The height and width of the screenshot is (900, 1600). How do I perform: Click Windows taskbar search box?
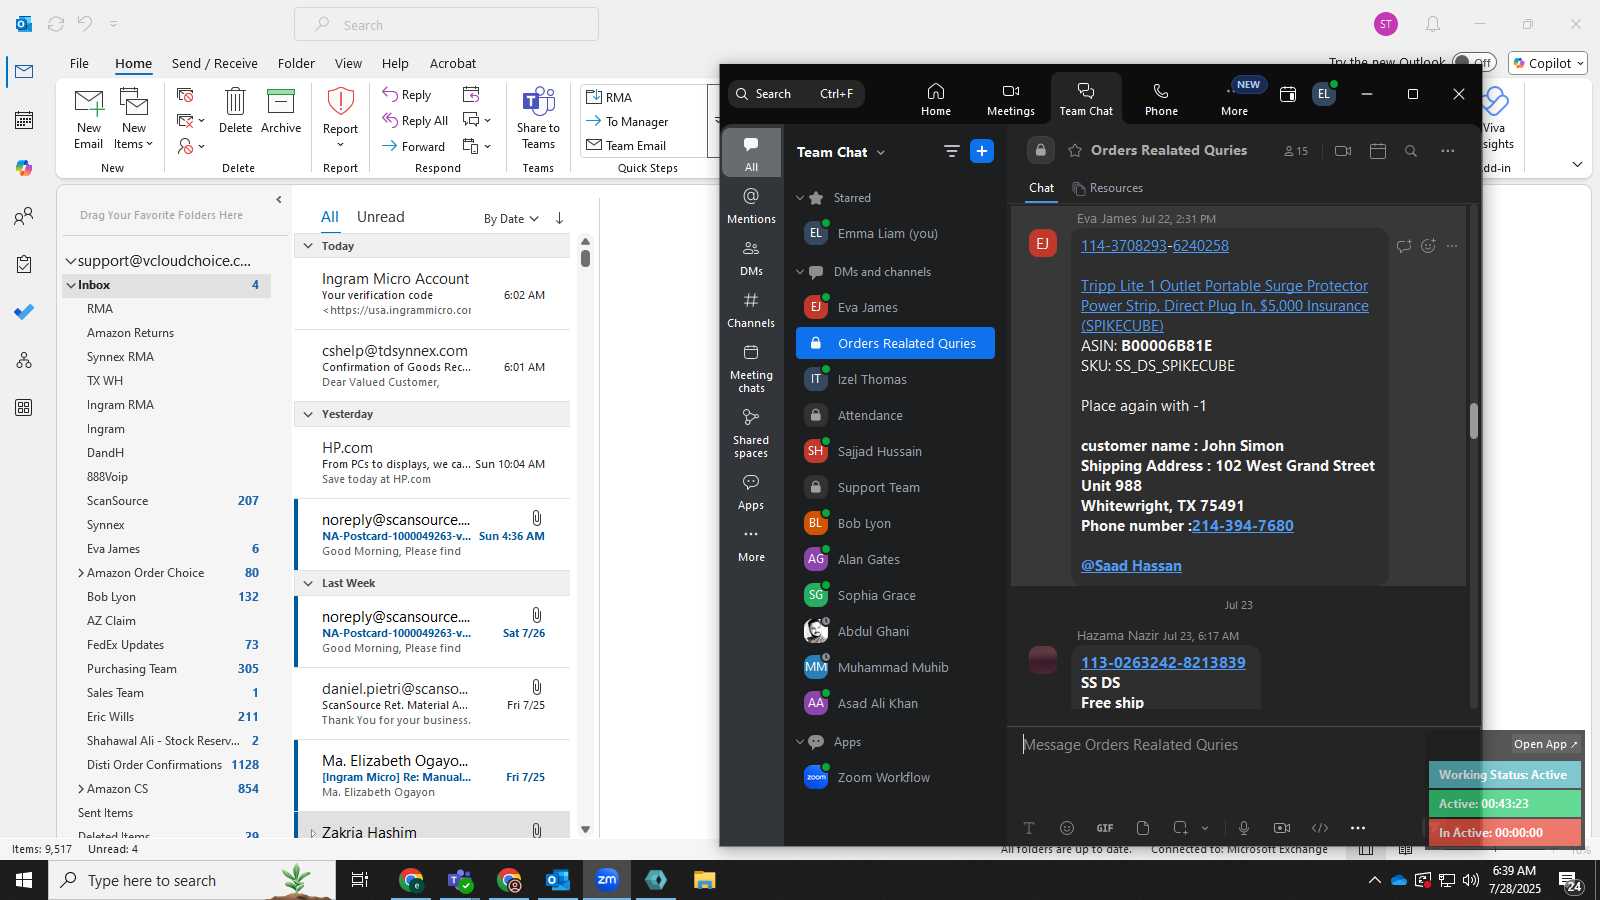point(192,880)
